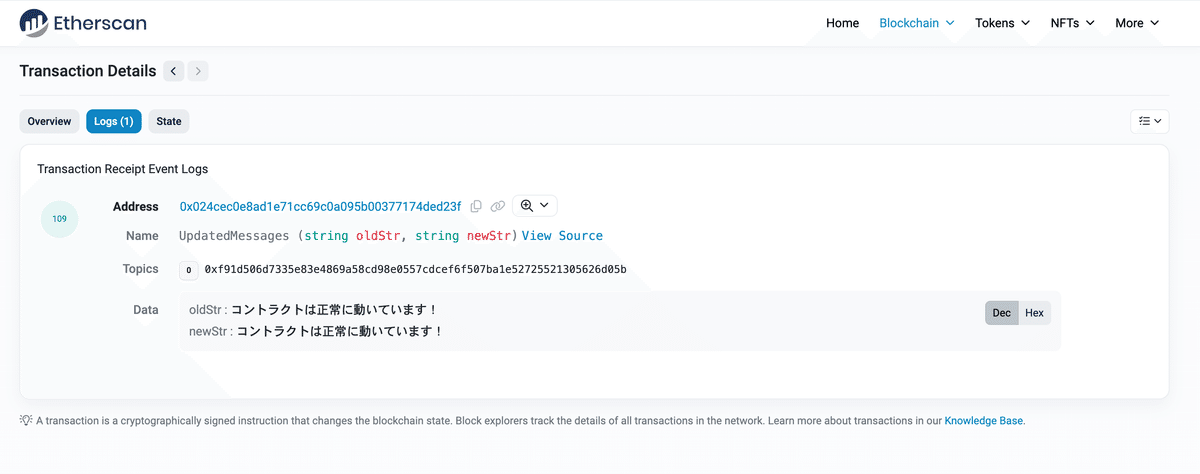Screen dimensions: 1200x474
Task: Click the Etherscan logo icon
Action: click(x=34, y=22)
